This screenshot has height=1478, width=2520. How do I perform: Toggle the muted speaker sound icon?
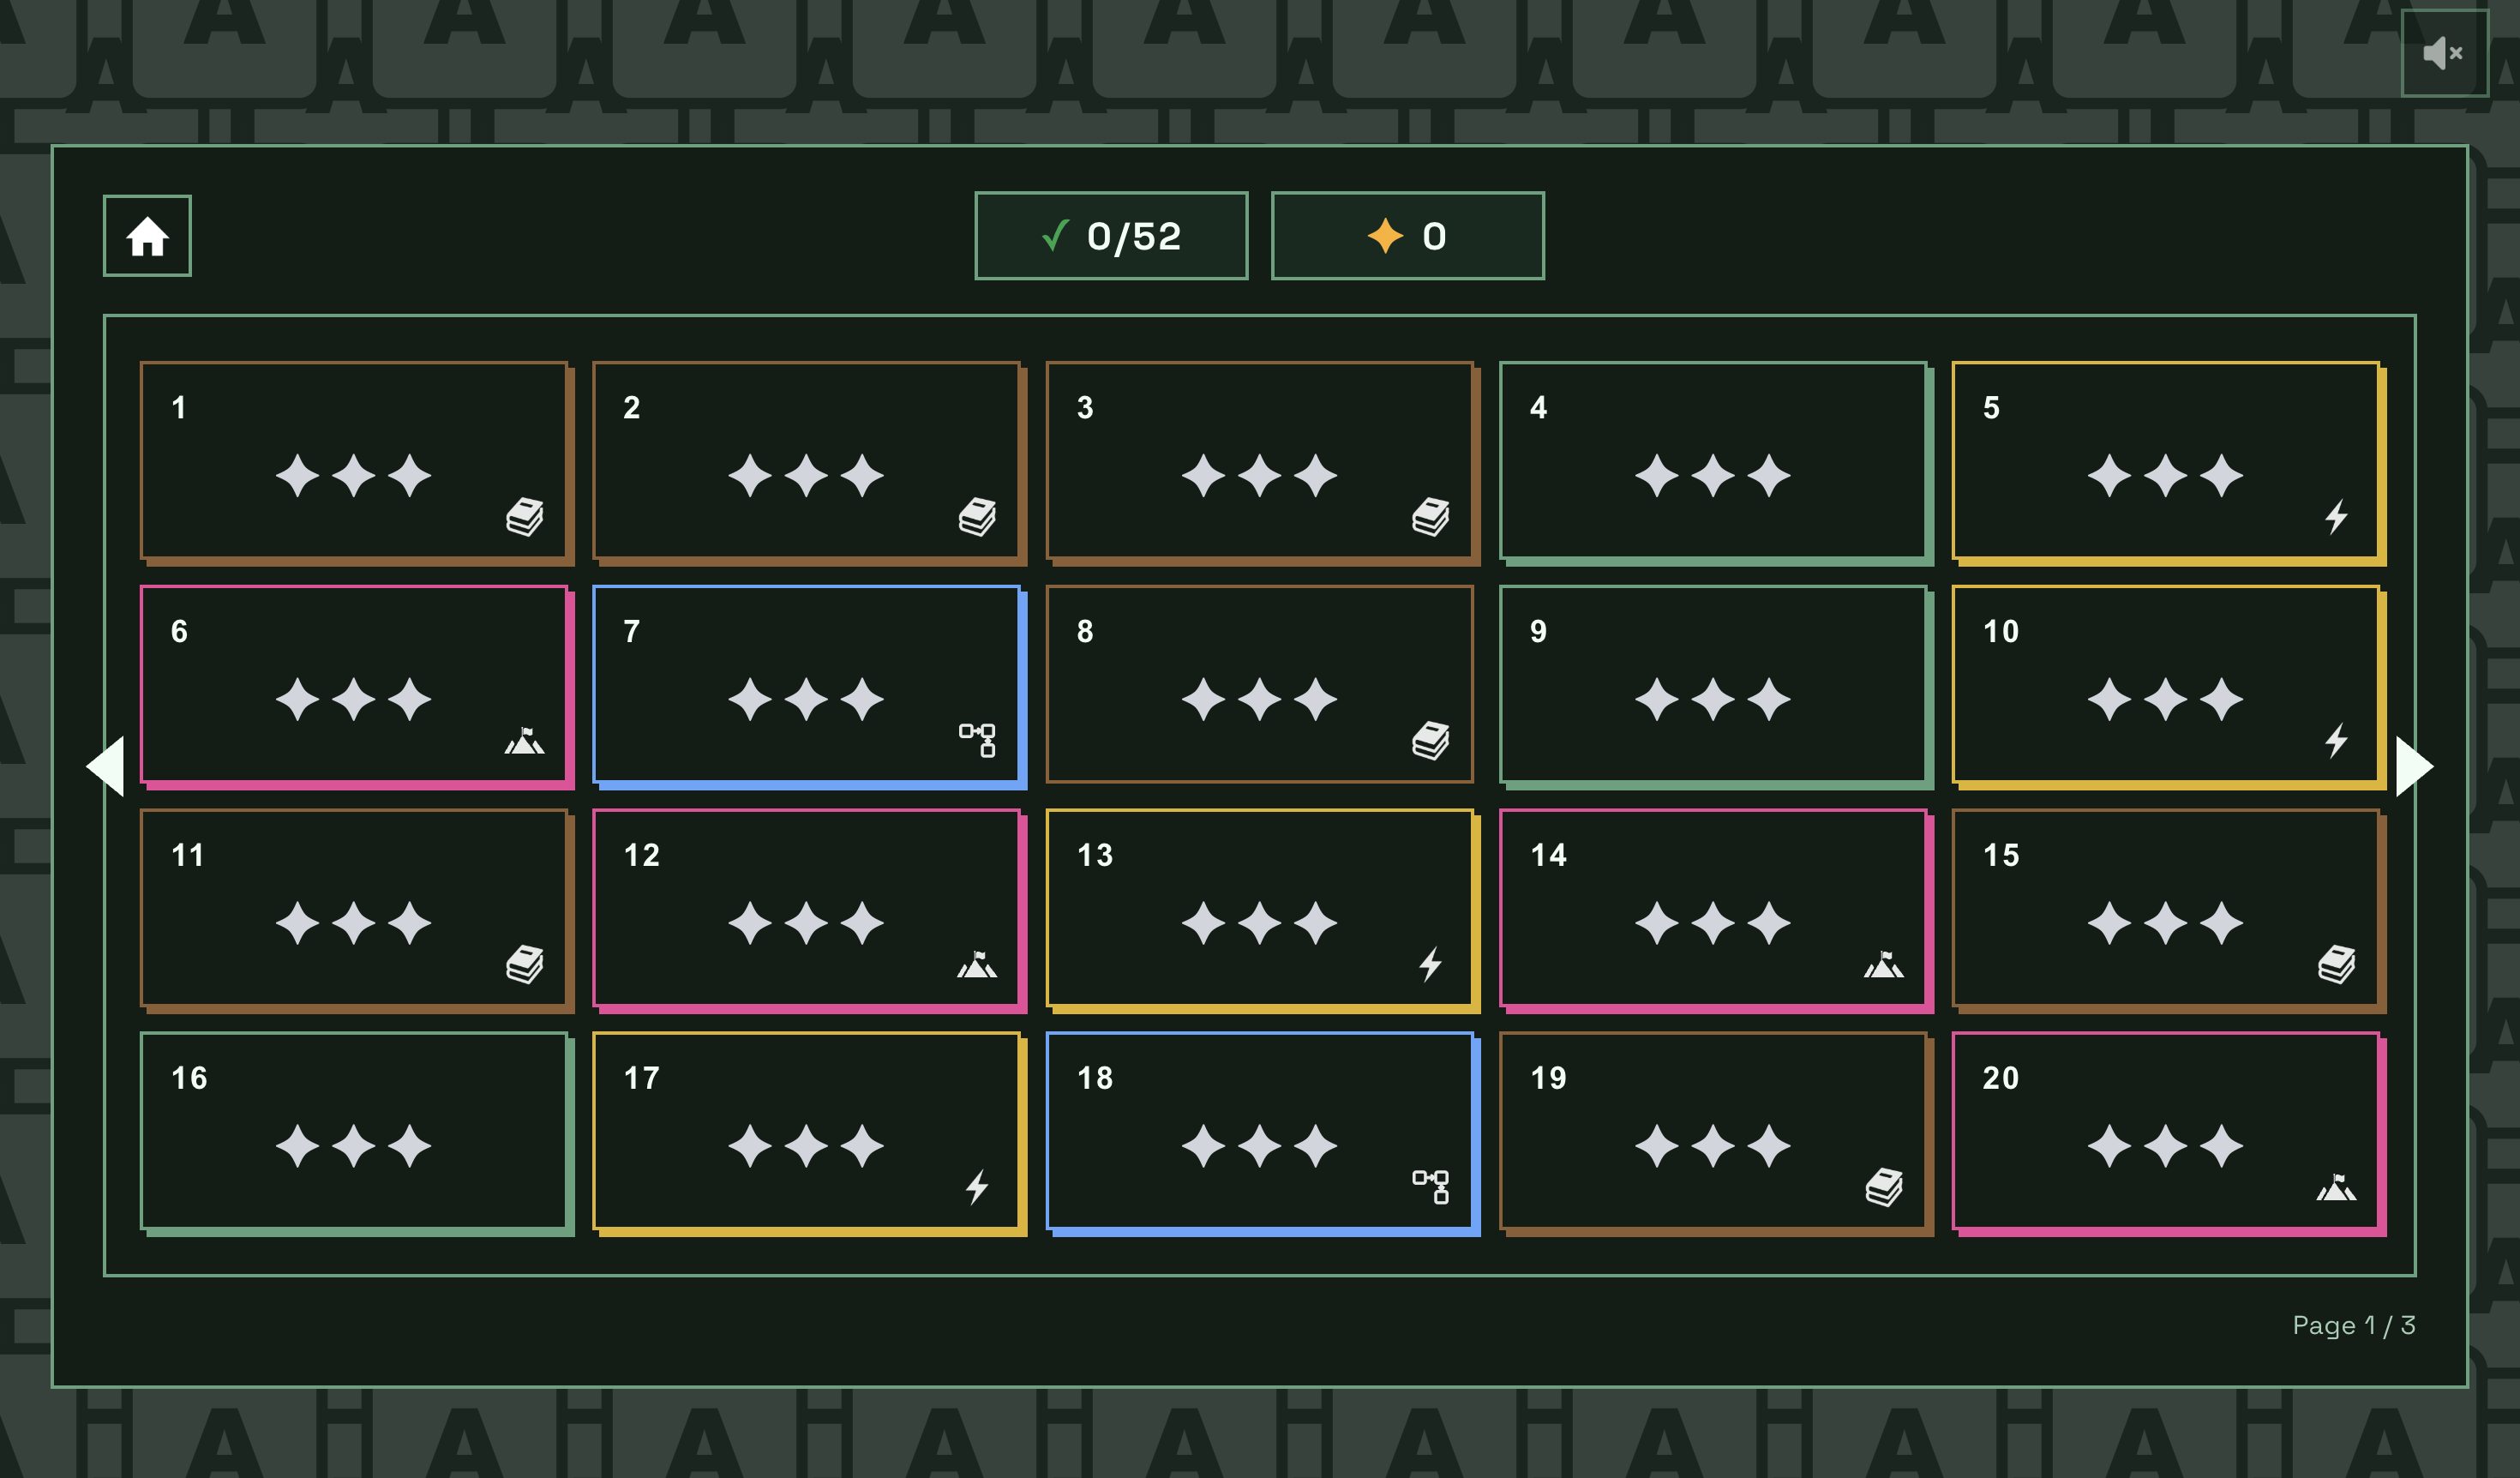2443,53
